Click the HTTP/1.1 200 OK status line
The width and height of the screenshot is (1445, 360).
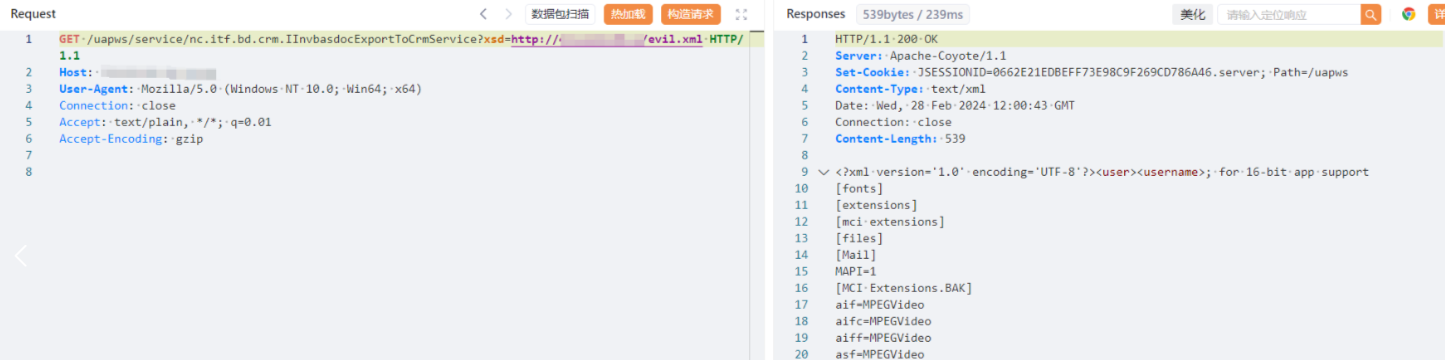coord(886,39)
